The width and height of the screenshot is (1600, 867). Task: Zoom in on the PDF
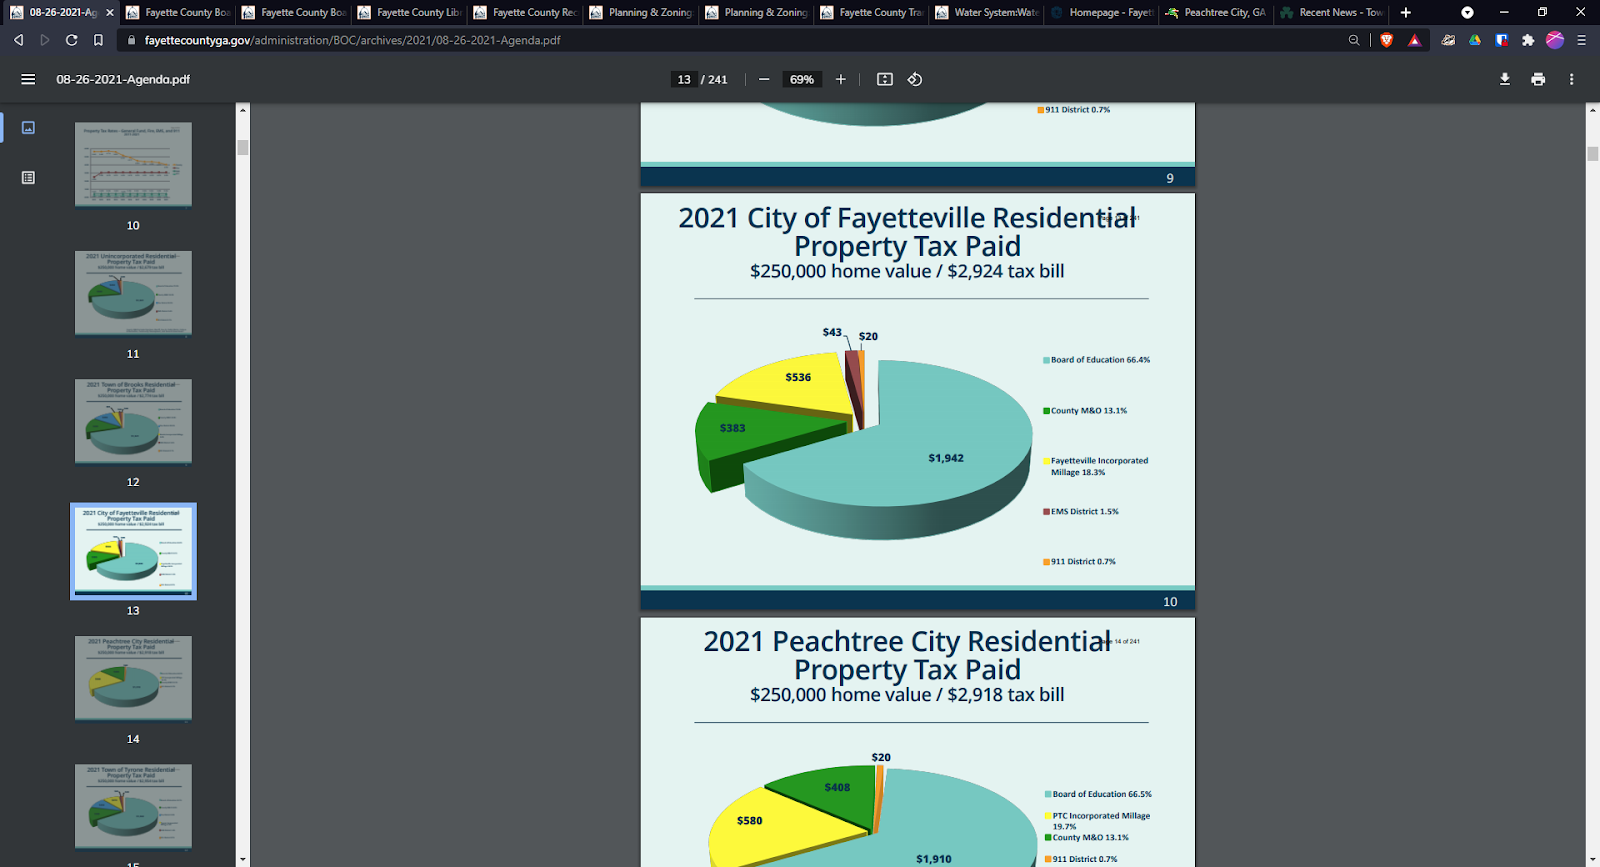click(841, 79)
